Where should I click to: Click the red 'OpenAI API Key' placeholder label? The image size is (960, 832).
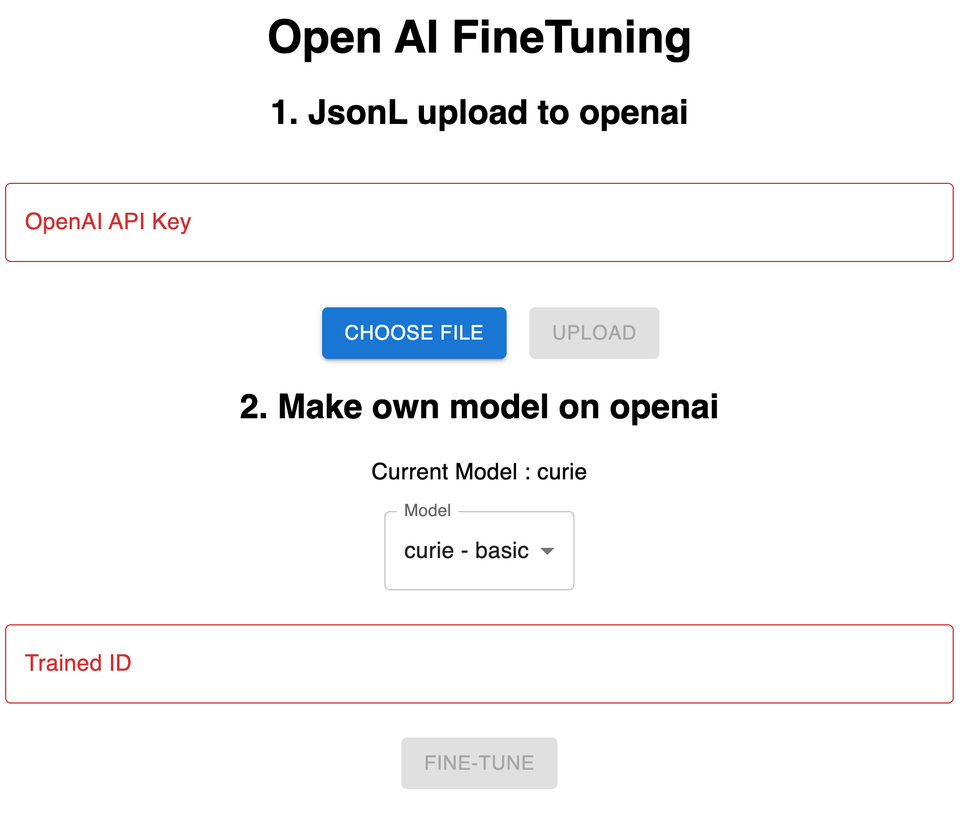(108, 222)
